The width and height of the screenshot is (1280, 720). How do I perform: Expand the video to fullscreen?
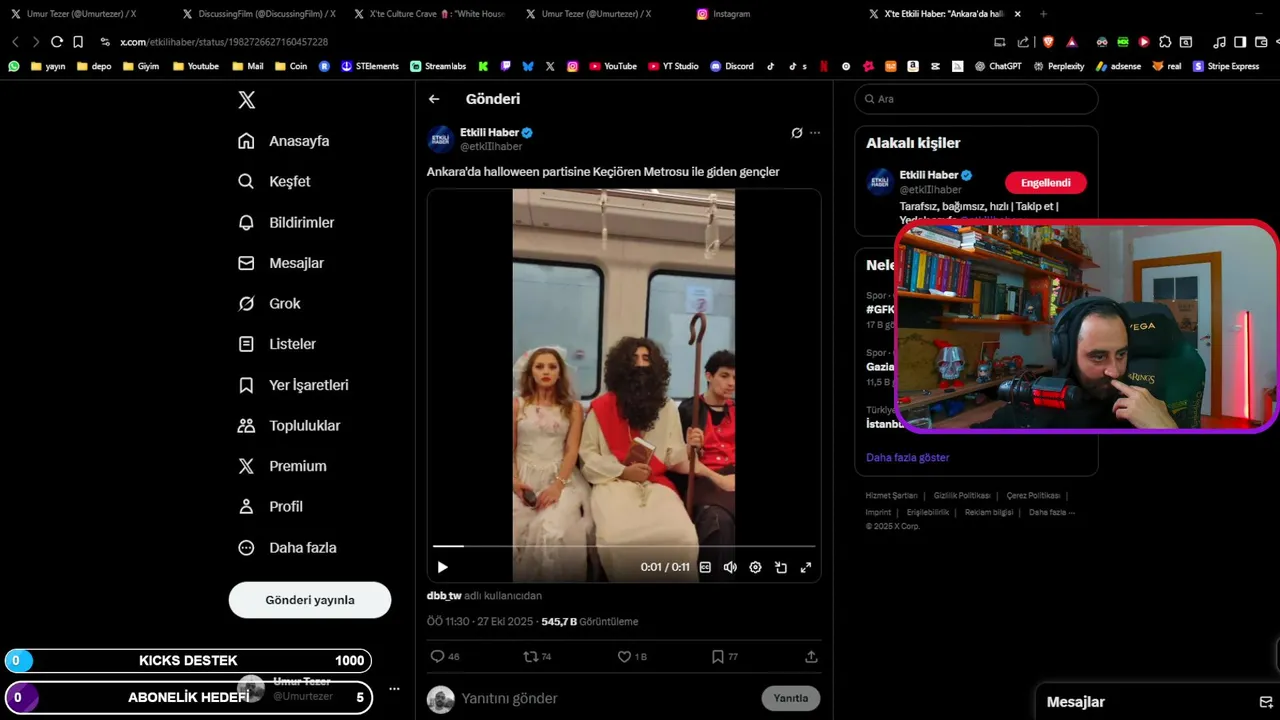(806, 567)
